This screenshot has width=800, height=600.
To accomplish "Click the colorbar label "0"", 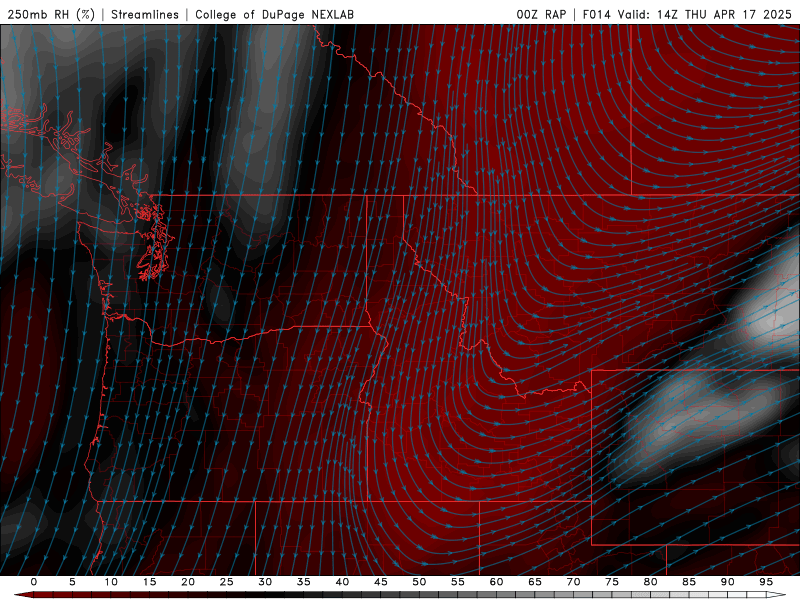I will [x=34, y=582].
